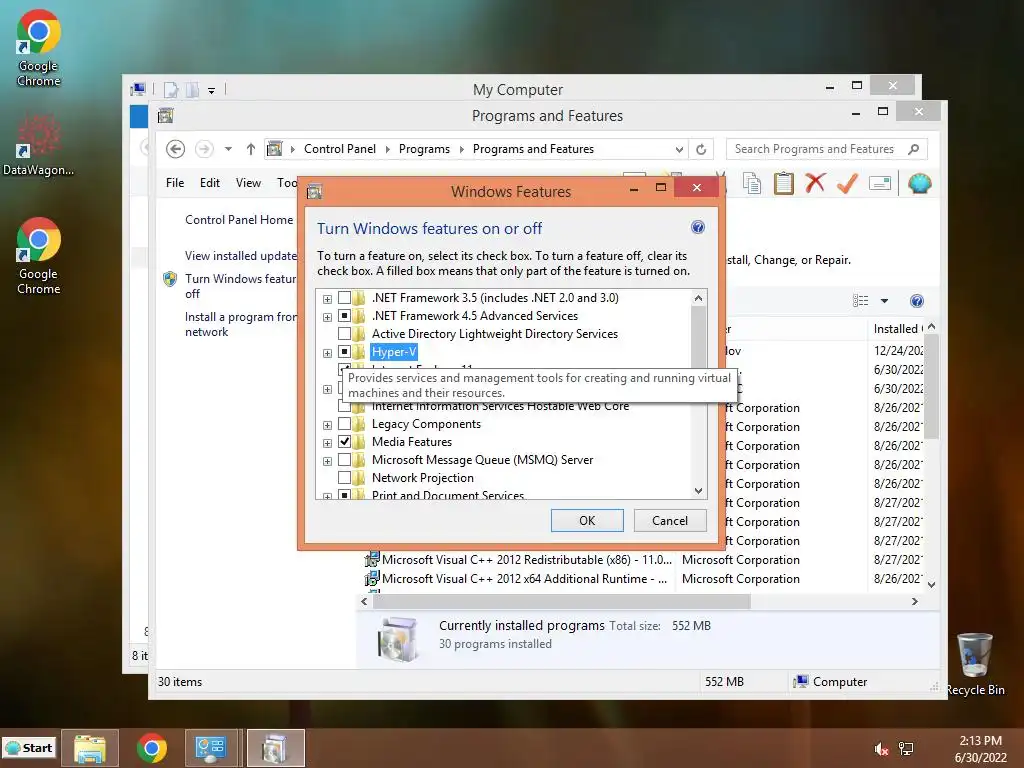Open the Control Panel taskbar icon

pyautogui.click(x=210, y=748)
